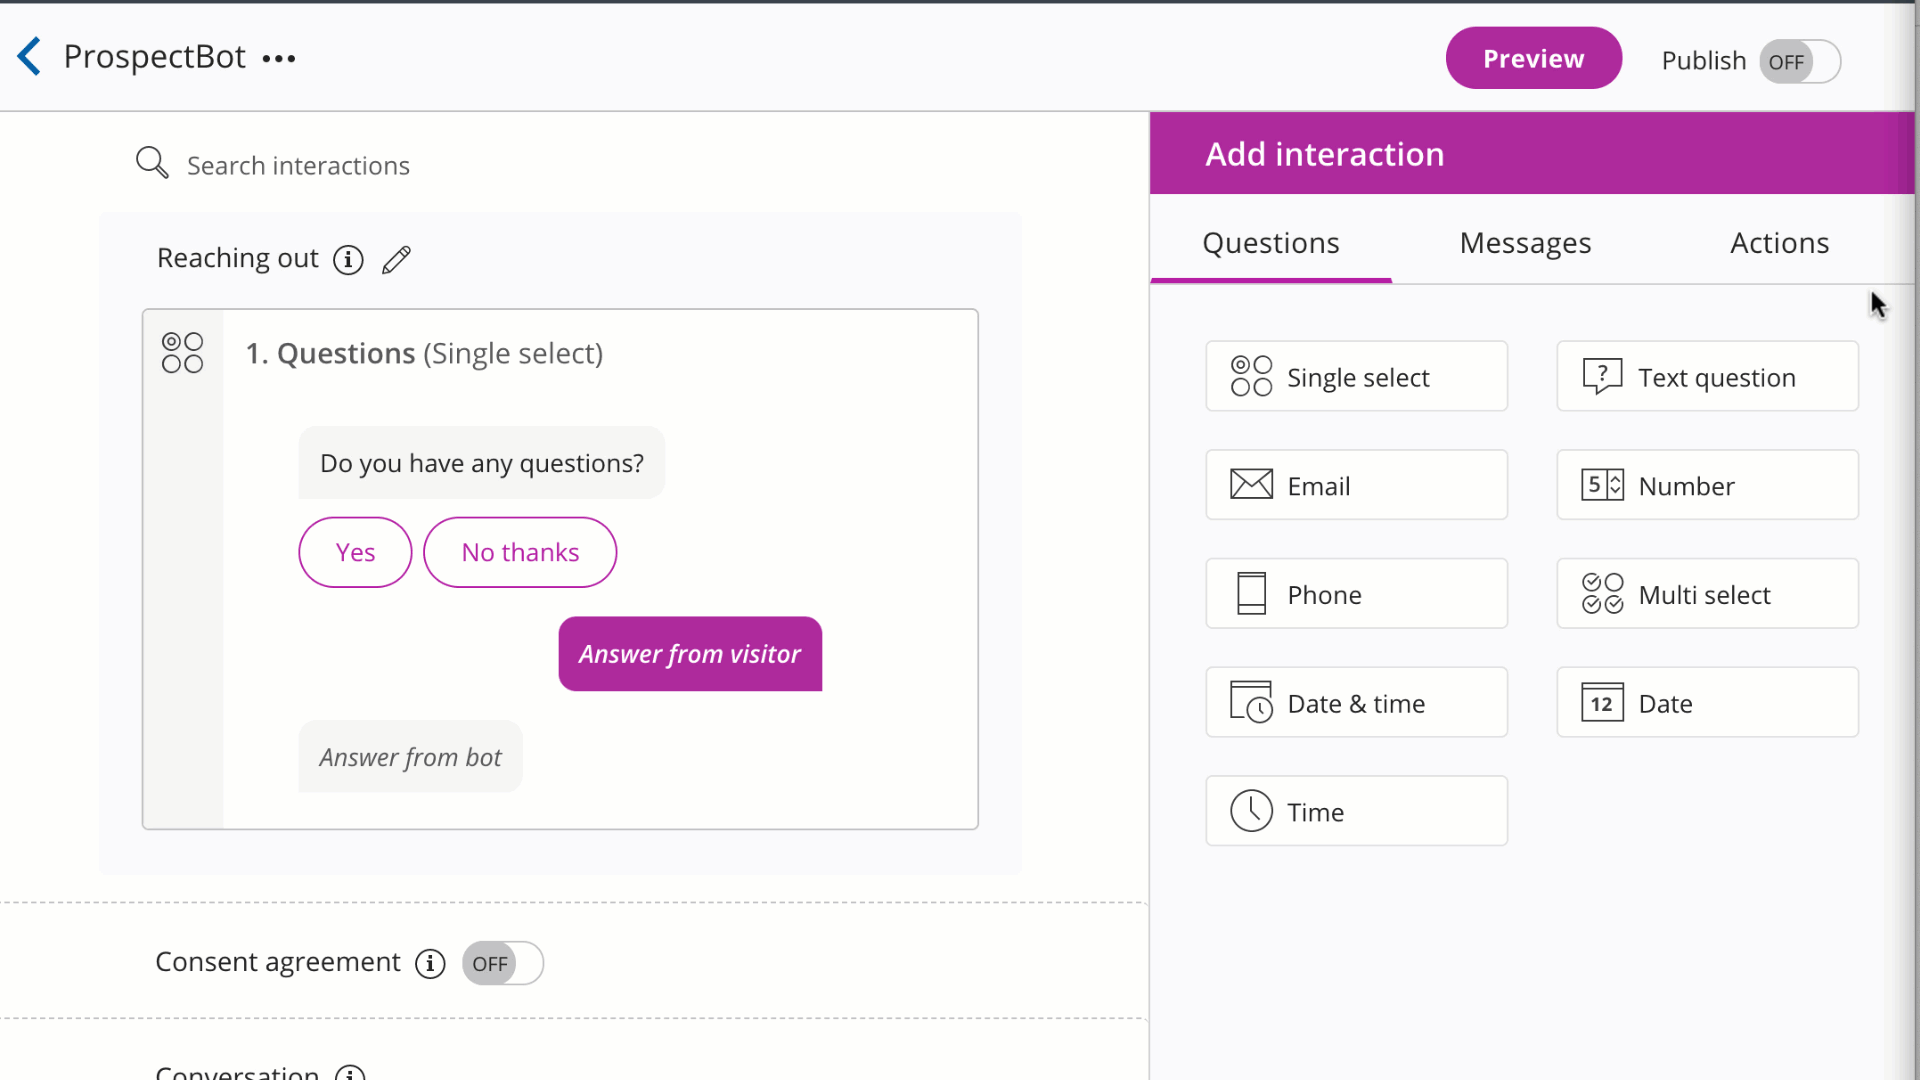Select the Yes answer option
This screenshot has height=1080, width=1920.
point(355,553)
